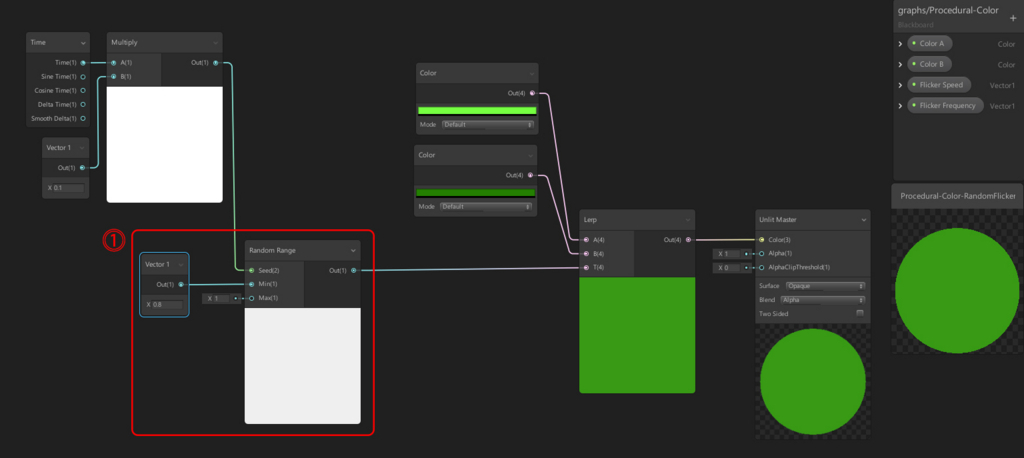Click the Smooth Delta(1) output port

click(83, 119)
